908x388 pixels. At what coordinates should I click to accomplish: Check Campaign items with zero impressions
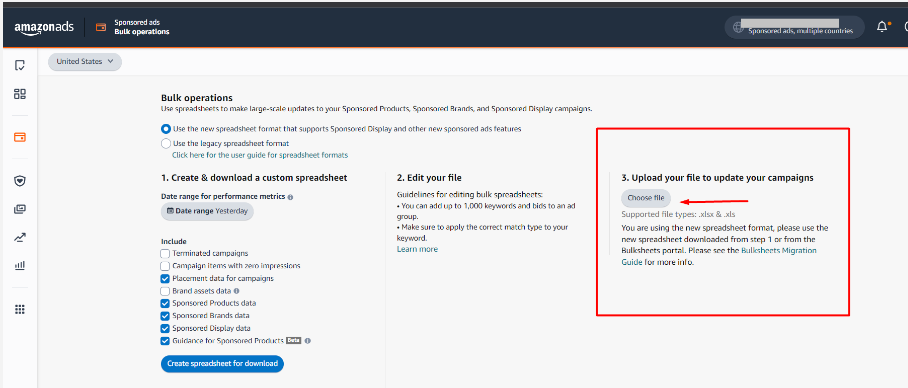(x=165, y=266)
